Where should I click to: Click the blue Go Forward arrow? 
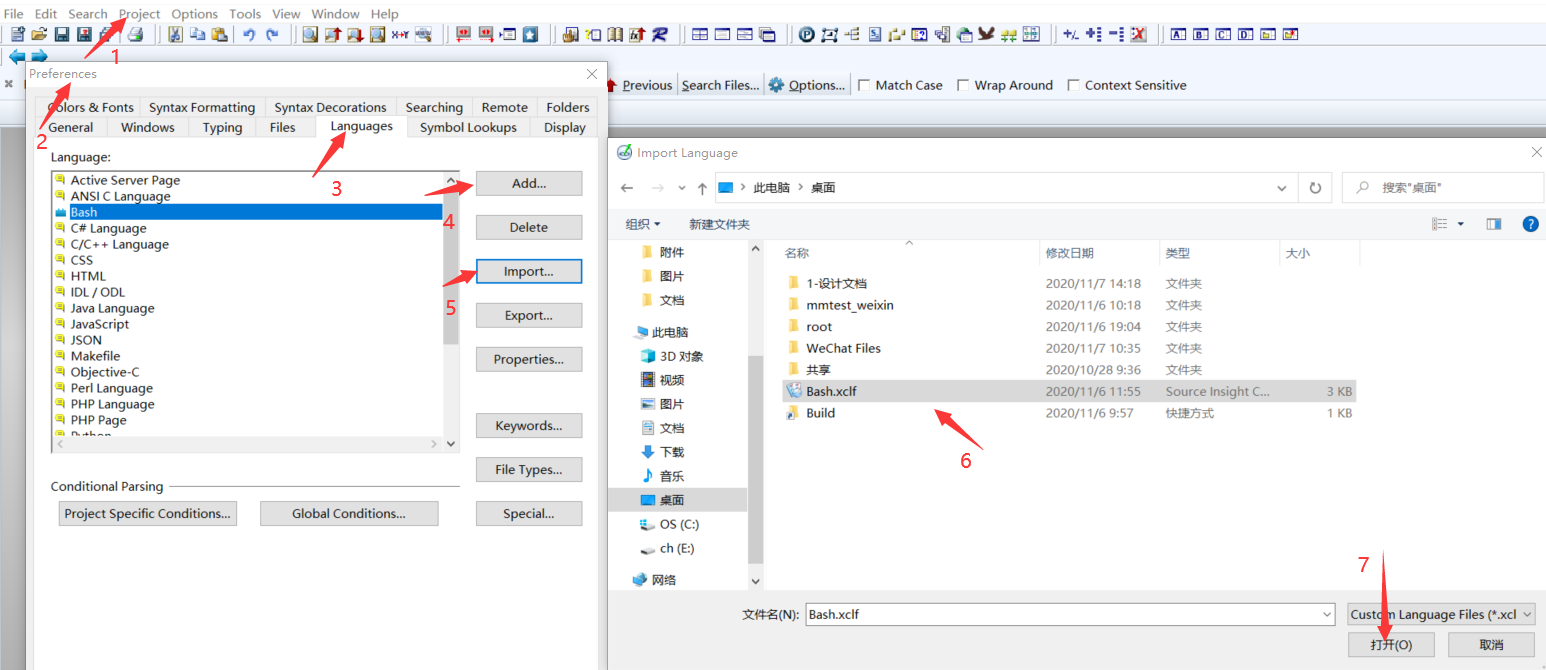[39, 56]
